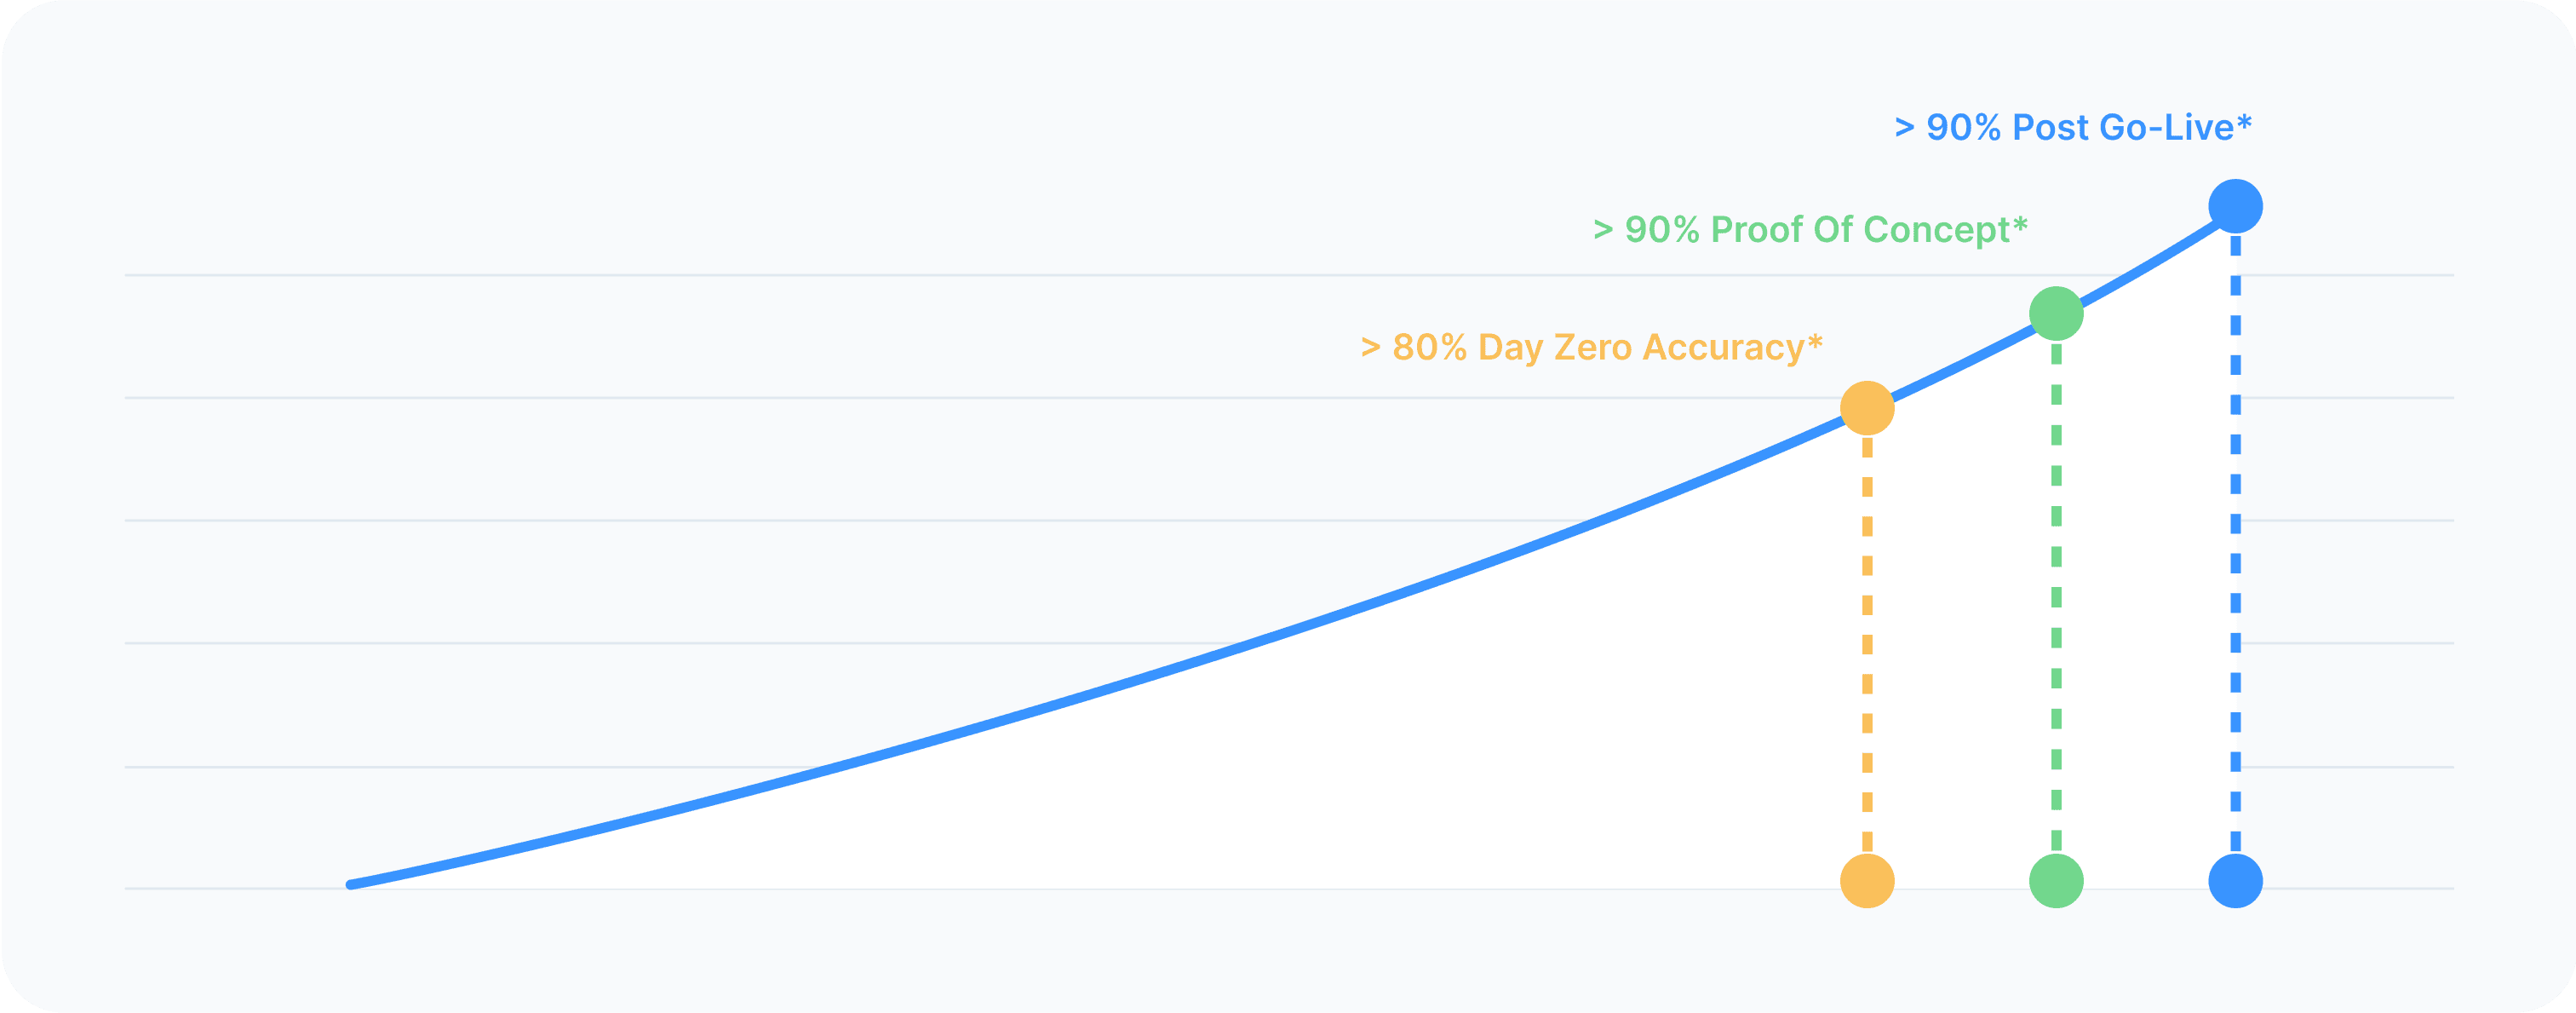Viewport: 2576px width, 1013px height.
Task: Click the ">" symbol before "90% Proof Of Concept"
Action: [x=1603, y=231]
